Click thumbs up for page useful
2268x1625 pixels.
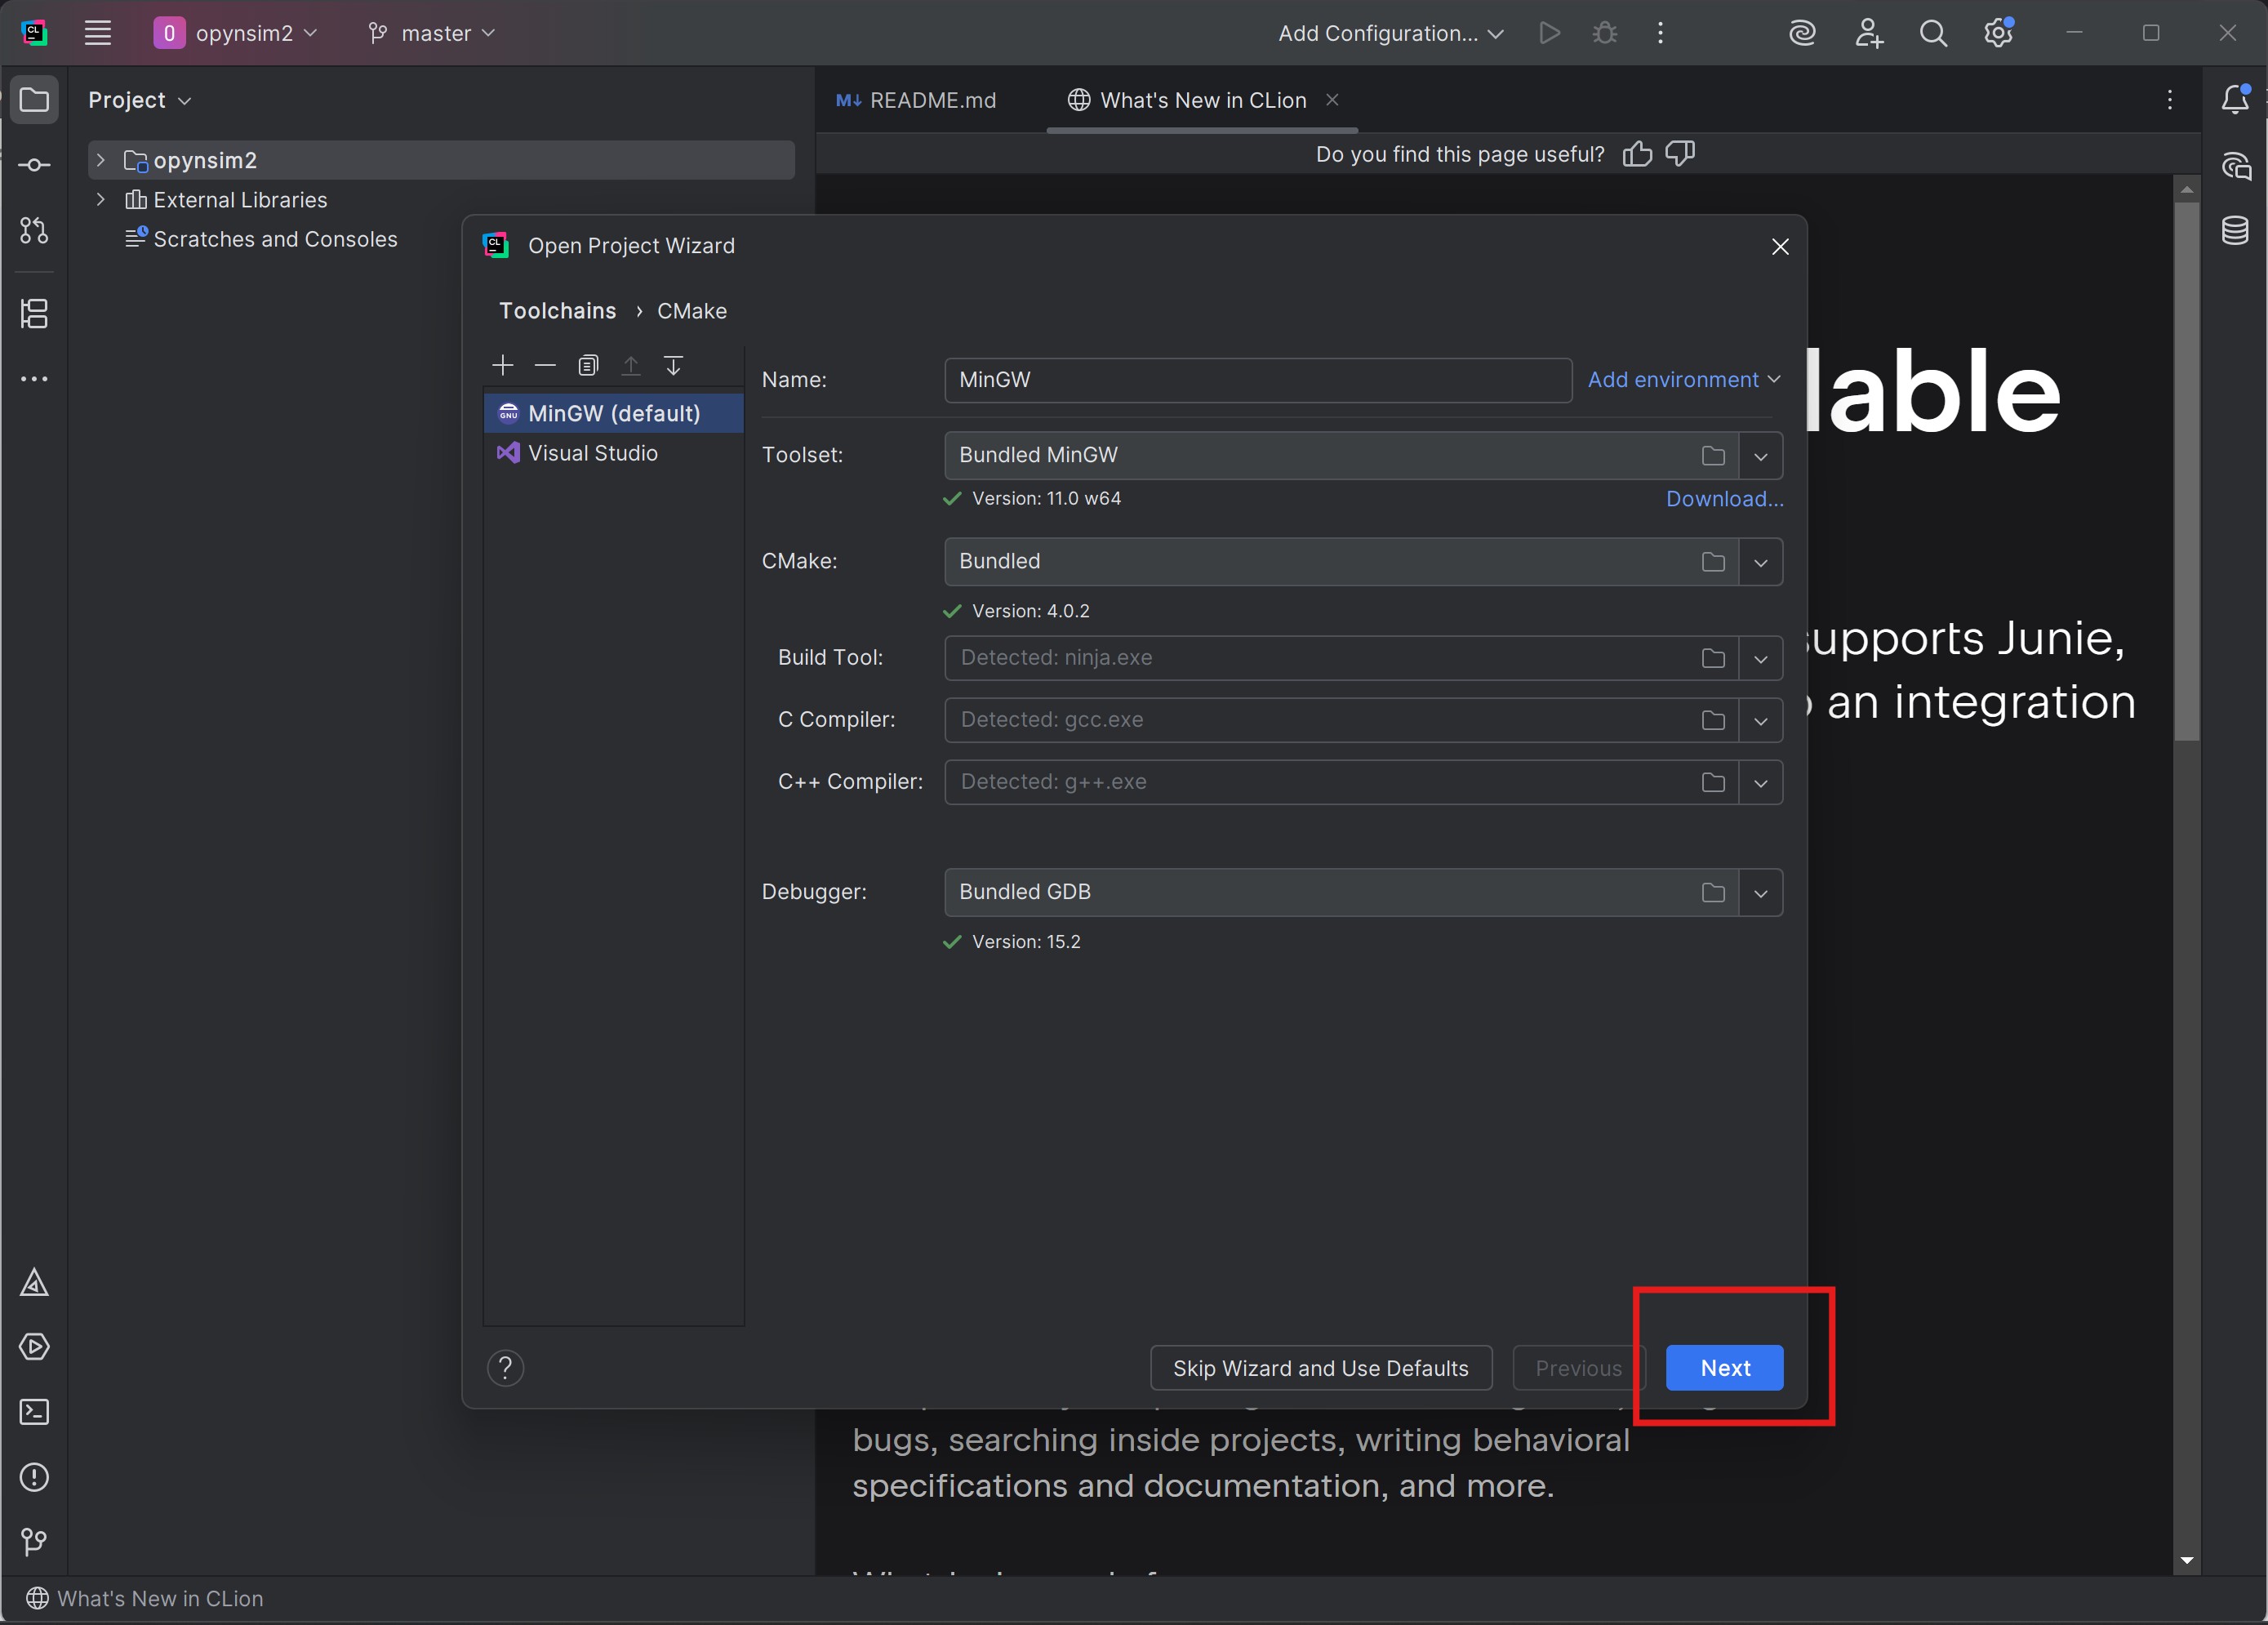(1637, 154)
